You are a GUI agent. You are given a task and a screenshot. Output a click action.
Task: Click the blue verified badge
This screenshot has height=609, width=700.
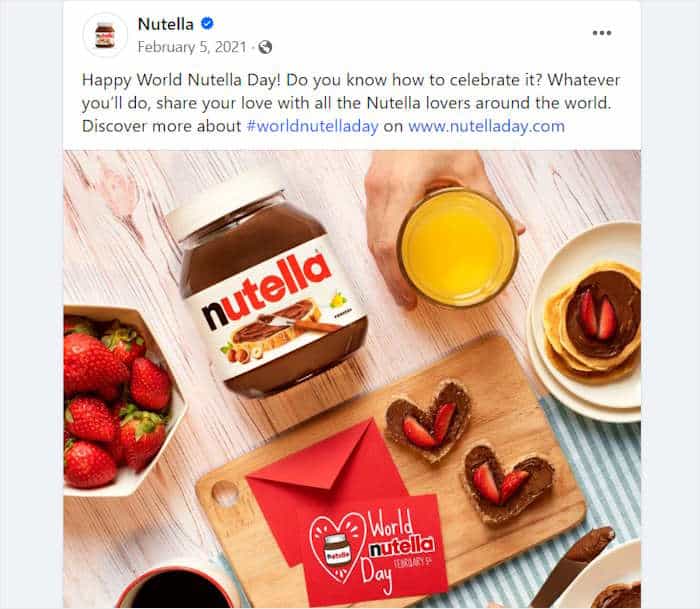coord(207,23)
